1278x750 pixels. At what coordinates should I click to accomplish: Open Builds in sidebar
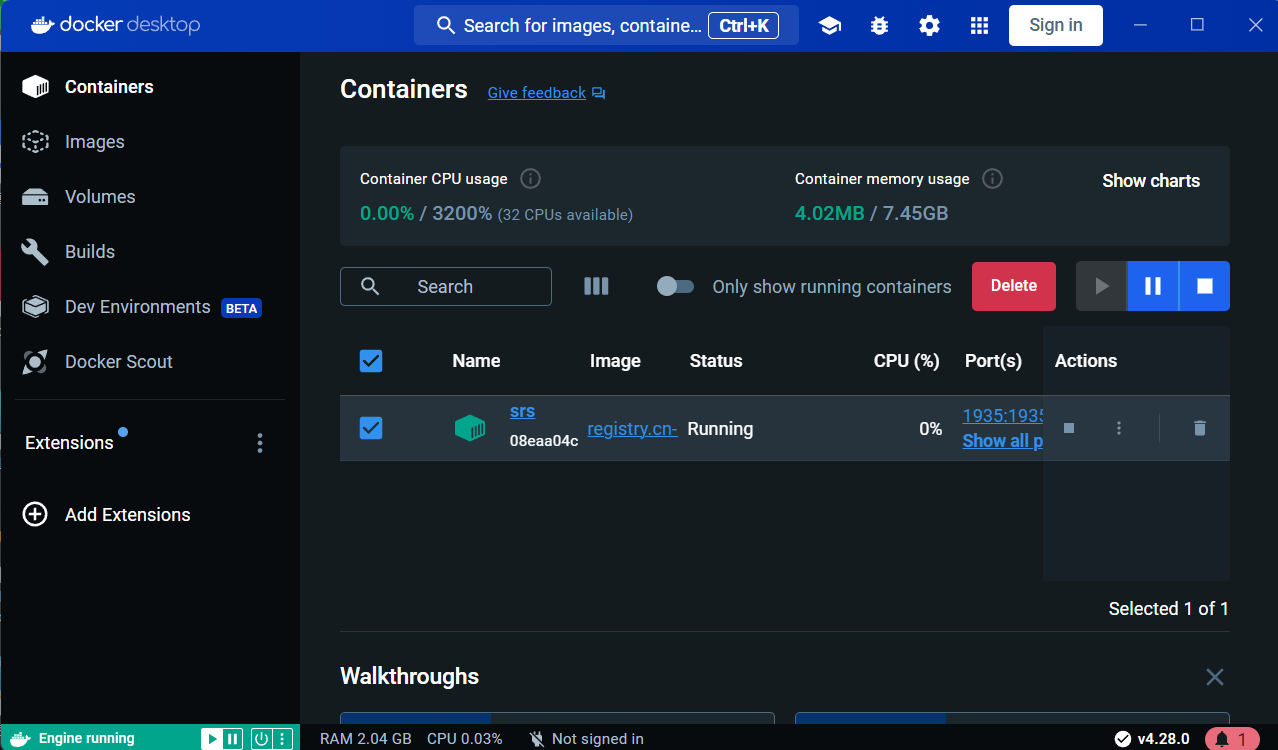150,252
